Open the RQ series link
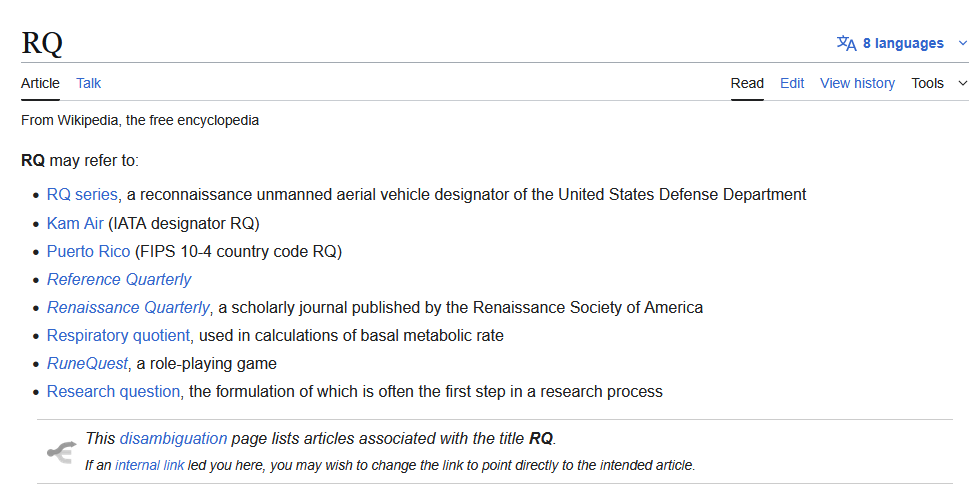 pos(83,194)
